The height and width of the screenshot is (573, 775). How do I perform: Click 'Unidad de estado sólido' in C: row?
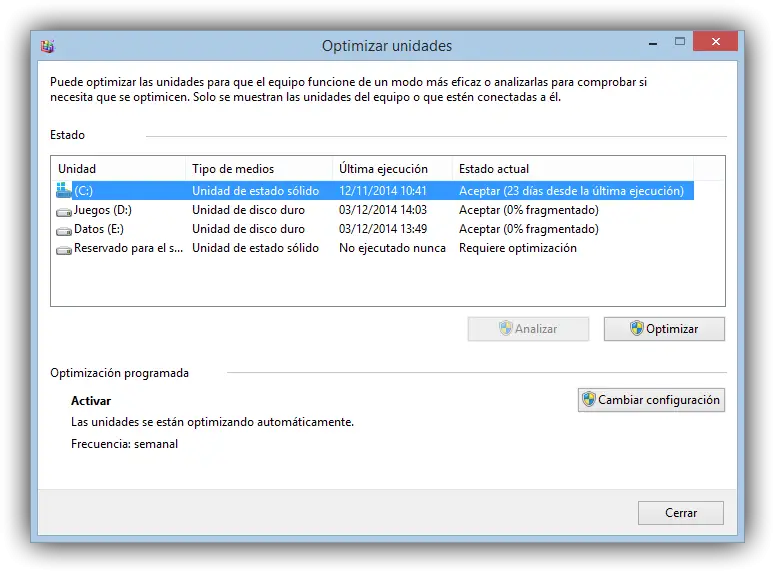[256, 191]
